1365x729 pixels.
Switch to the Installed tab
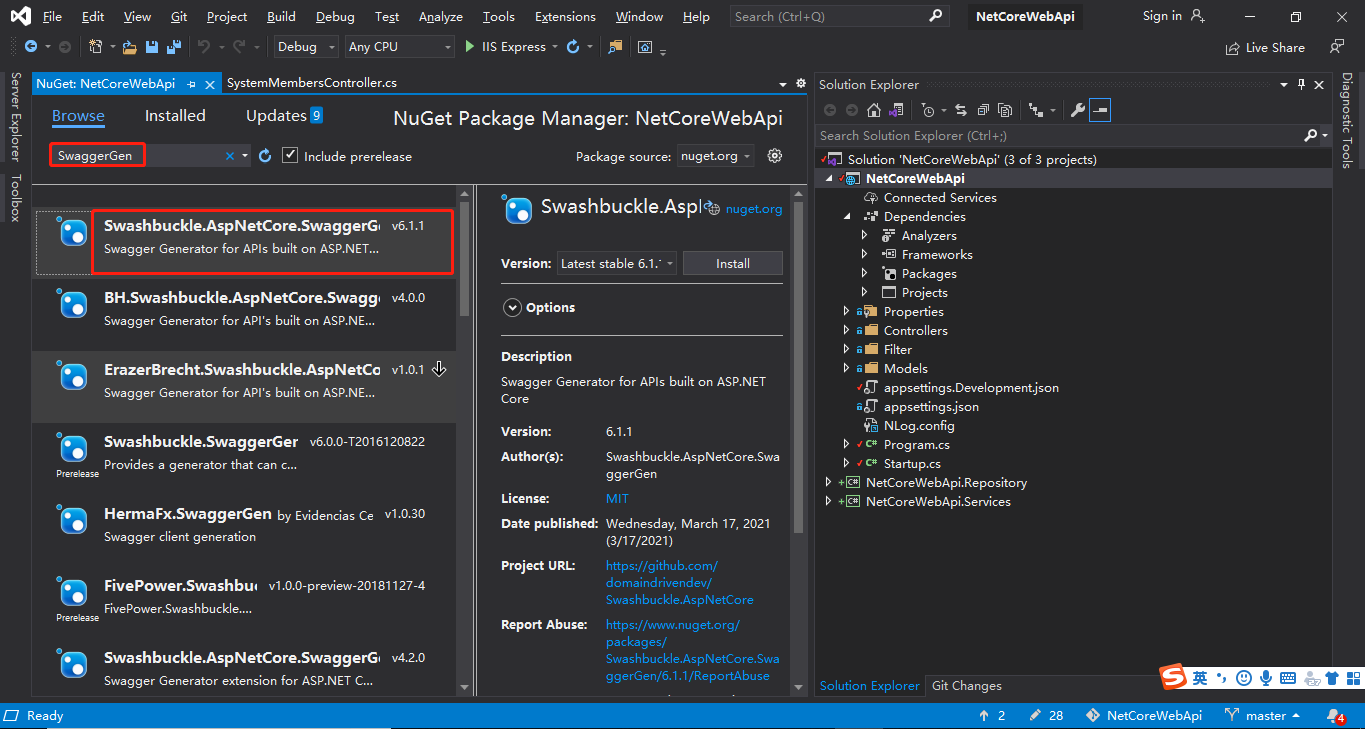coord(175,116)
